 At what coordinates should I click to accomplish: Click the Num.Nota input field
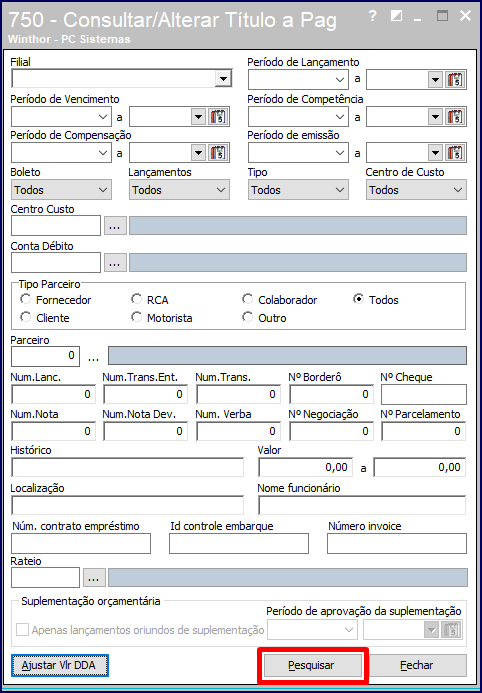pos(53,431)
